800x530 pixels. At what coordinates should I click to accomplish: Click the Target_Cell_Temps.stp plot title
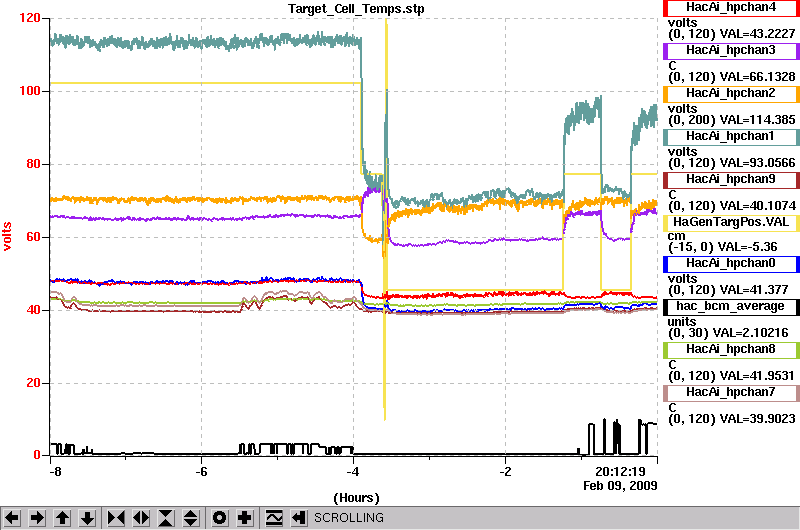(x=356, y=9)
